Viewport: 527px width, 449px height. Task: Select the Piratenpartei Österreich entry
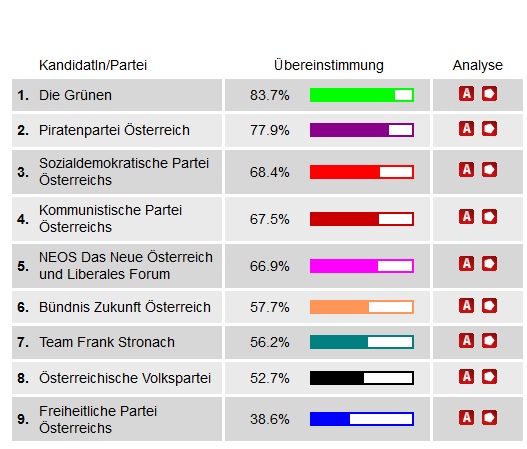[x=114, y=130]
